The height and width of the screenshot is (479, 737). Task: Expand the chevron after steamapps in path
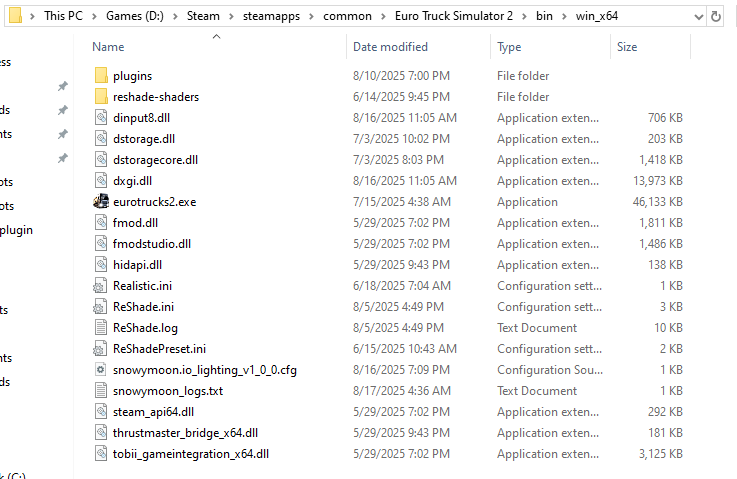click(x=311, y=16)
